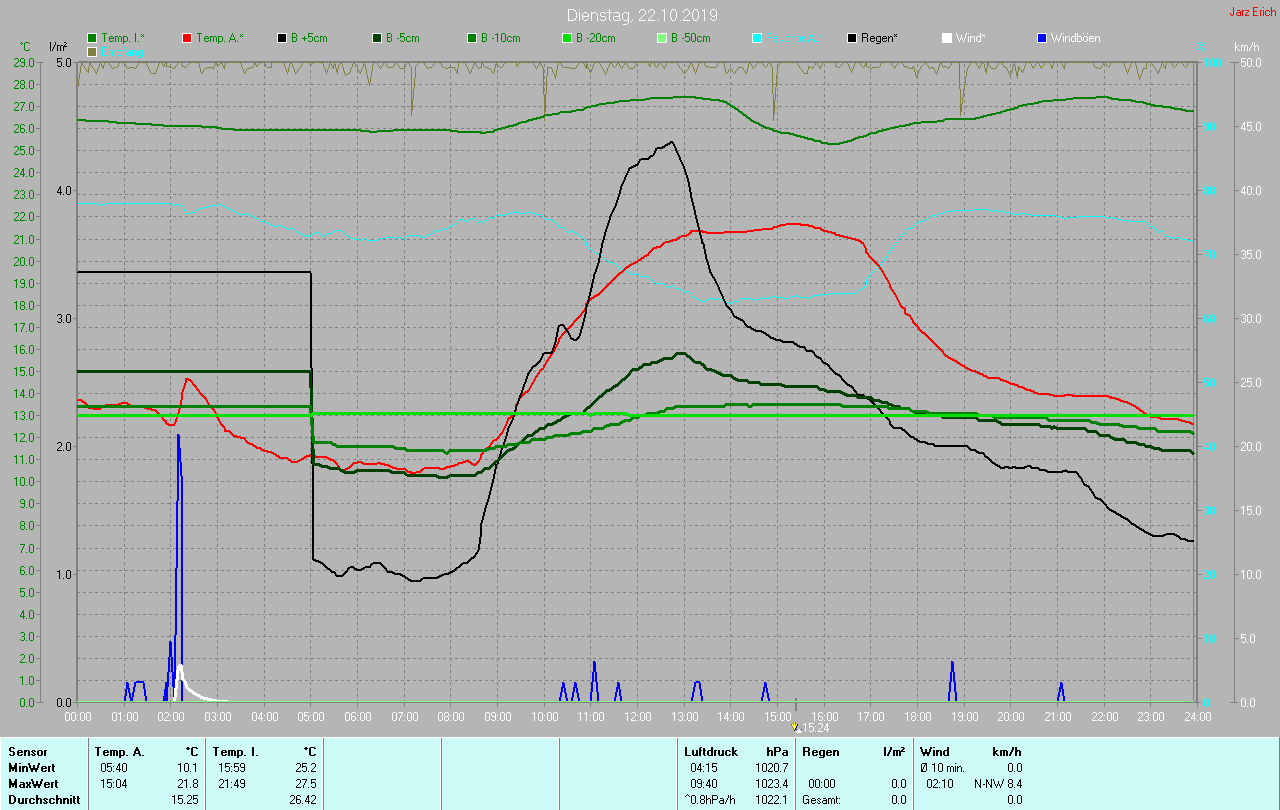Viewport: 1280px width, 810px height.
Task: Select the B -5cm legend entry
Action: coord(403,38)
